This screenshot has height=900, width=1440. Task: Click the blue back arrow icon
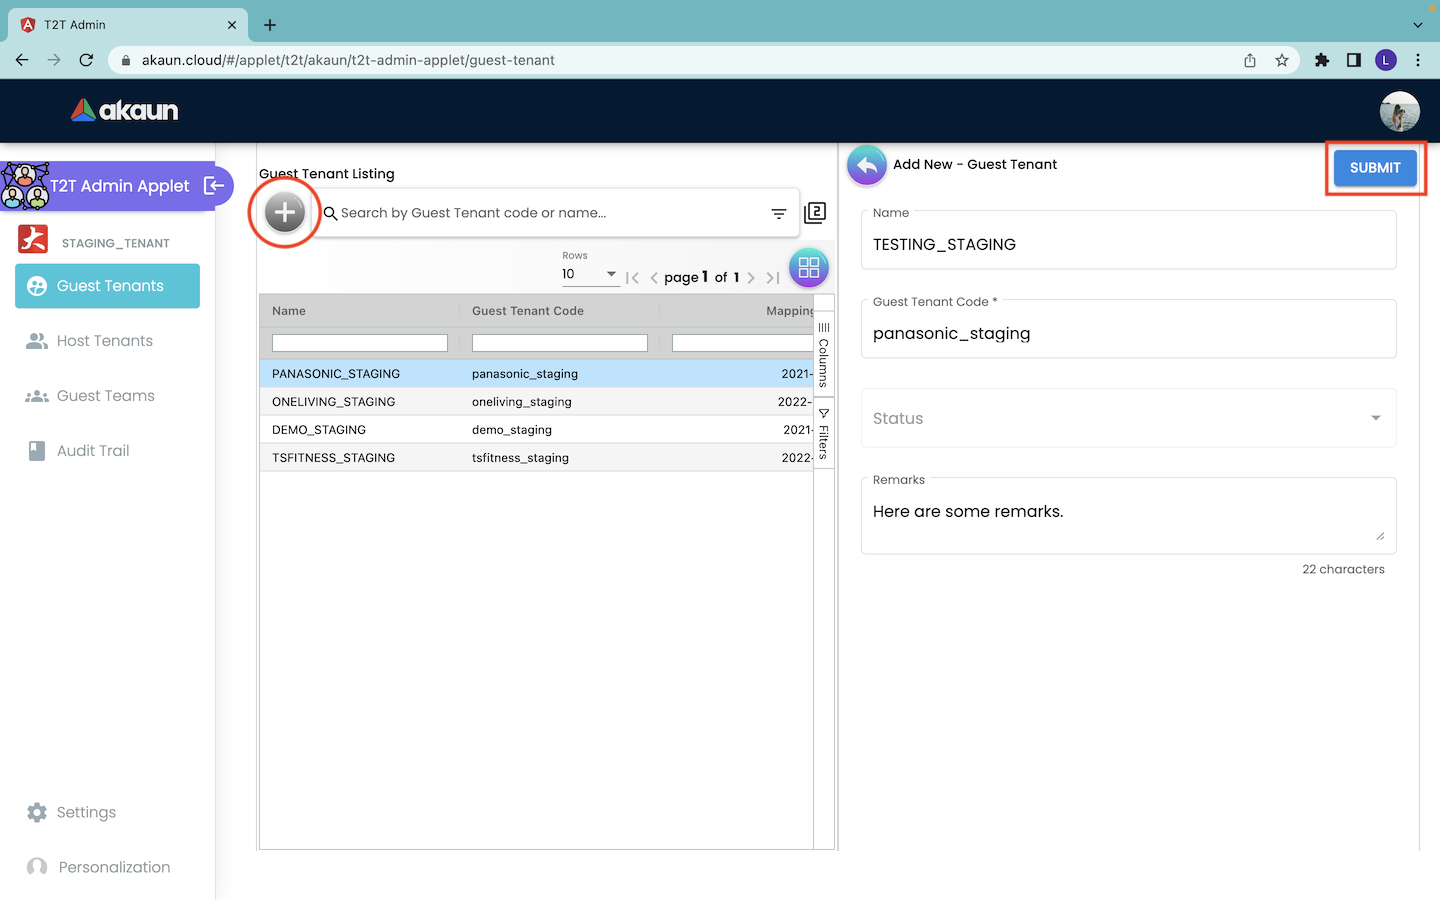pyautogui.click(x=867, y=165)
